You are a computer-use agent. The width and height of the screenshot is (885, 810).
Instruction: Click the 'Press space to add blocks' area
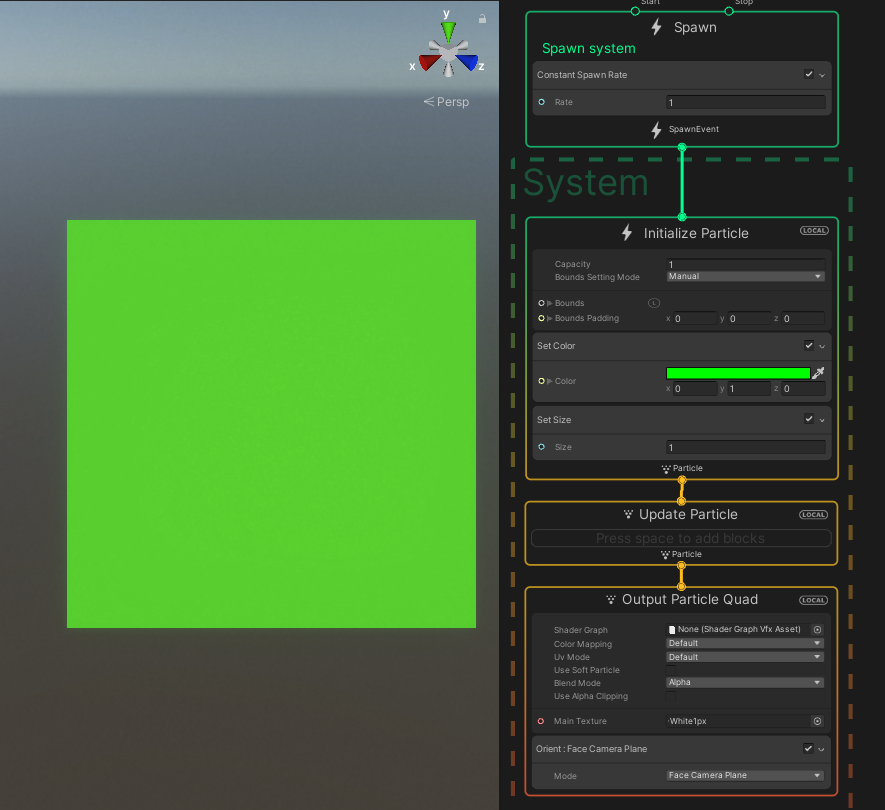681,538
